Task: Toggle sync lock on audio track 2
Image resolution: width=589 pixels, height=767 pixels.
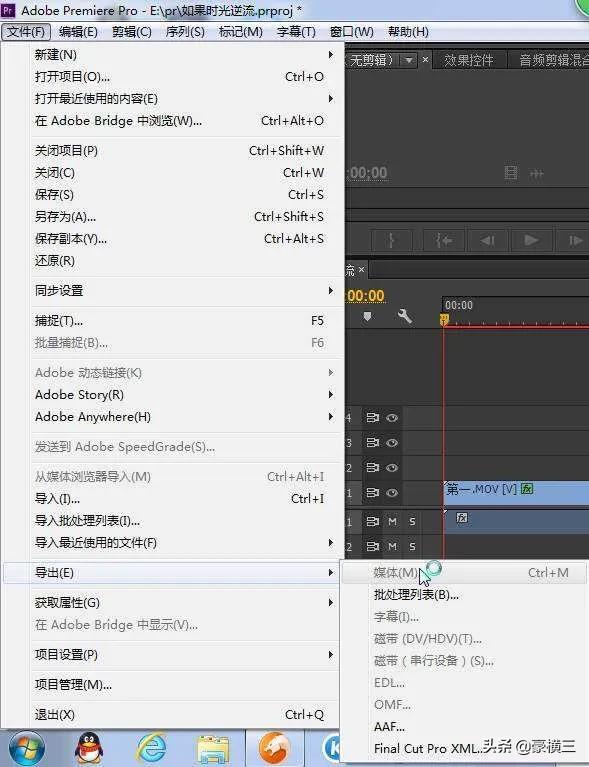Action: [373, 546]
